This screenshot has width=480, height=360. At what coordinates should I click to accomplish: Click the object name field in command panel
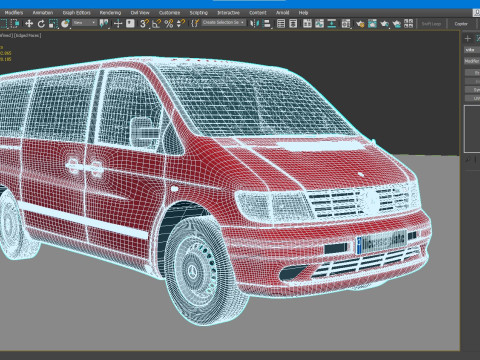click(x=472, y=50)
